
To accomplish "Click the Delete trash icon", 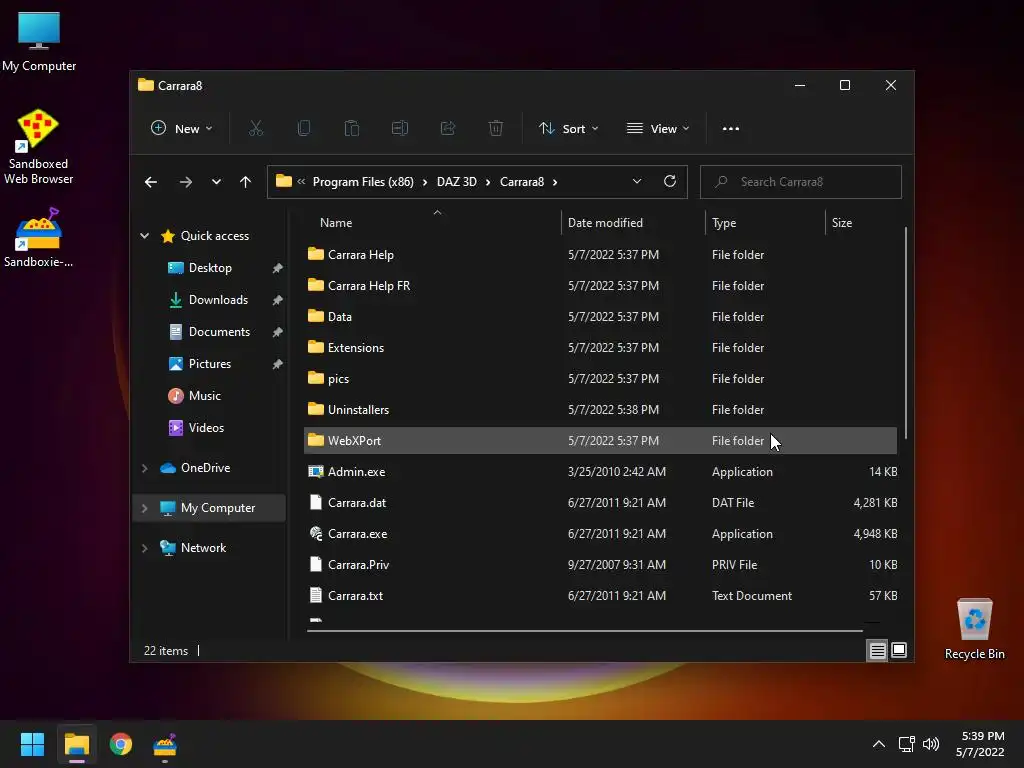I will [x=496, y=129].
